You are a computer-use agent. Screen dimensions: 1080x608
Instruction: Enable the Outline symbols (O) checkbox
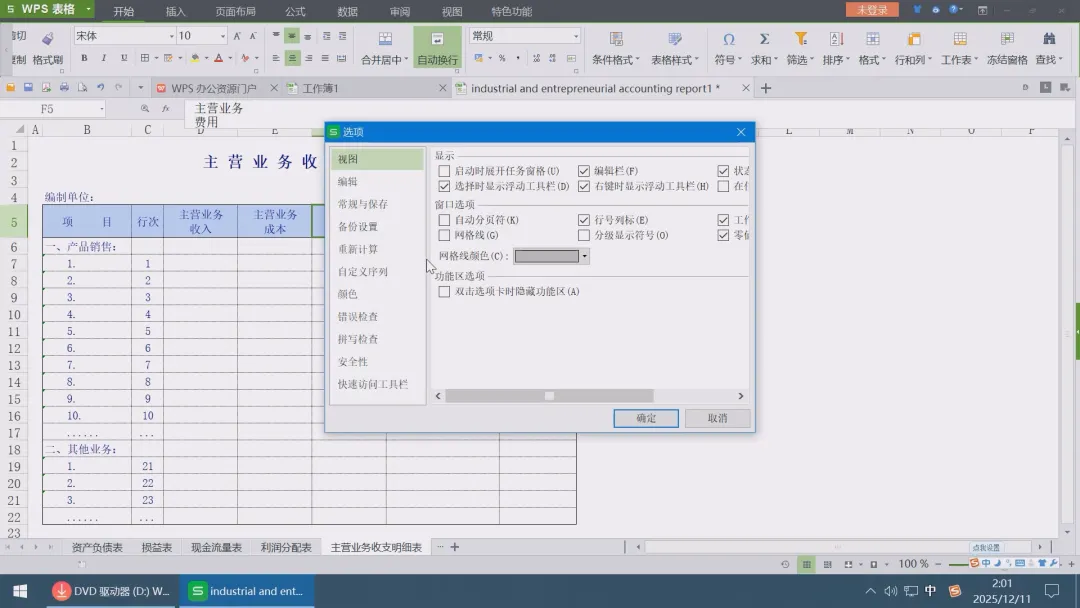point(584,235)
